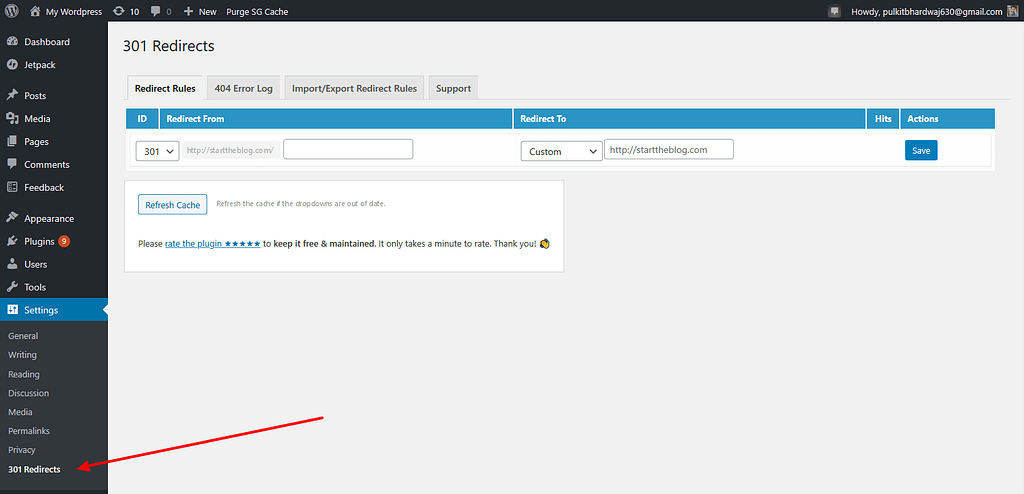Image resolution: width=1024 pixels, height=494 pixels.
Task: Click the 301 Redirects page heading
Action: [x=168, y=46]
